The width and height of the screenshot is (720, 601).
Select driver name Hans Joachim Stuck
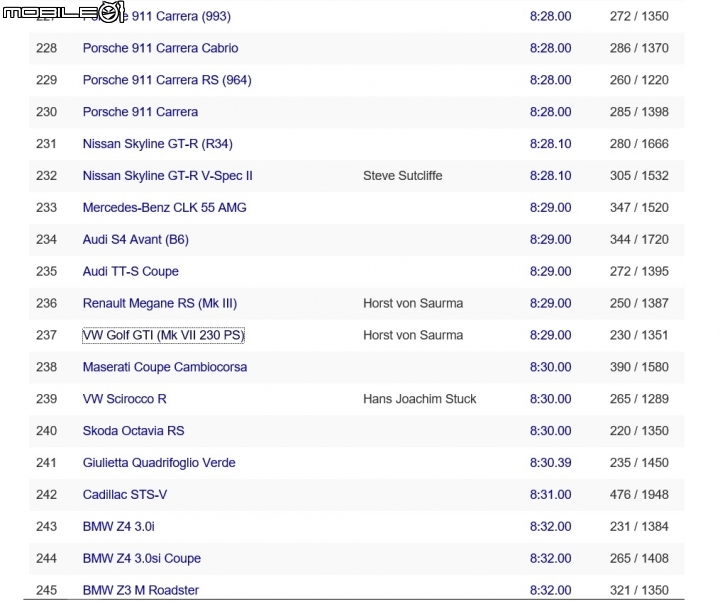coord(420,399)
